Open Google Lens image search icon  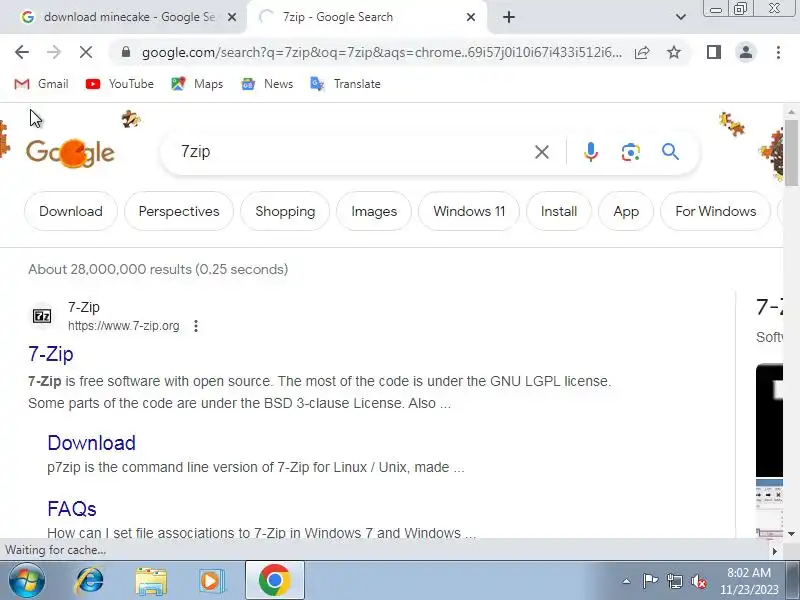pos(631,152)
